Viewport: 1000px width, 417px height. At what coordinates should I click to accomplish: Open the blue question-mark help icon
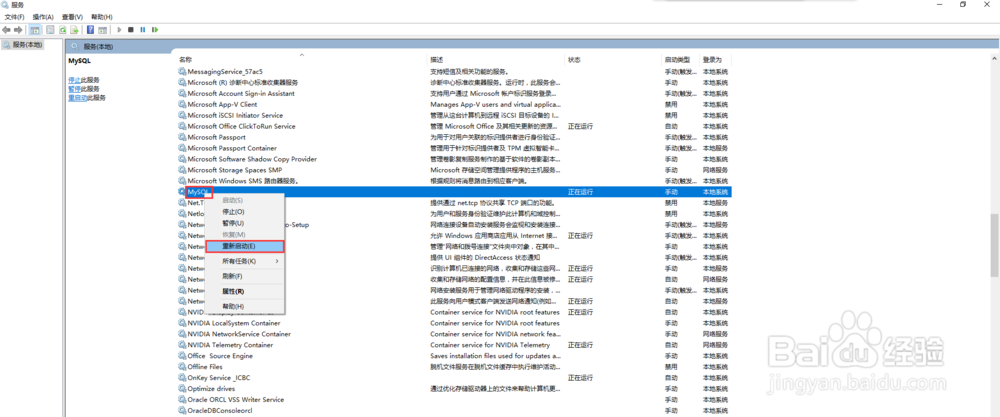click(x=91, y=29)
